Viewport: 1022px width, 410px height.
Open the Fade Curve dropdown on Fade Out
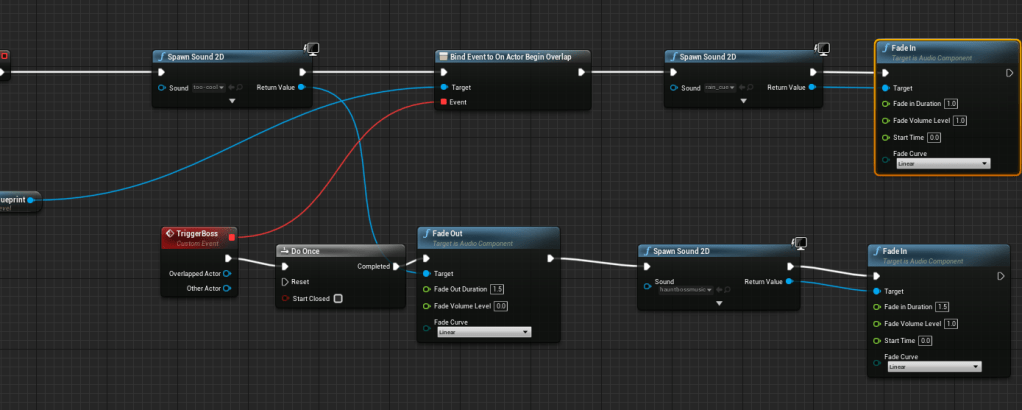tap(484, 331)
